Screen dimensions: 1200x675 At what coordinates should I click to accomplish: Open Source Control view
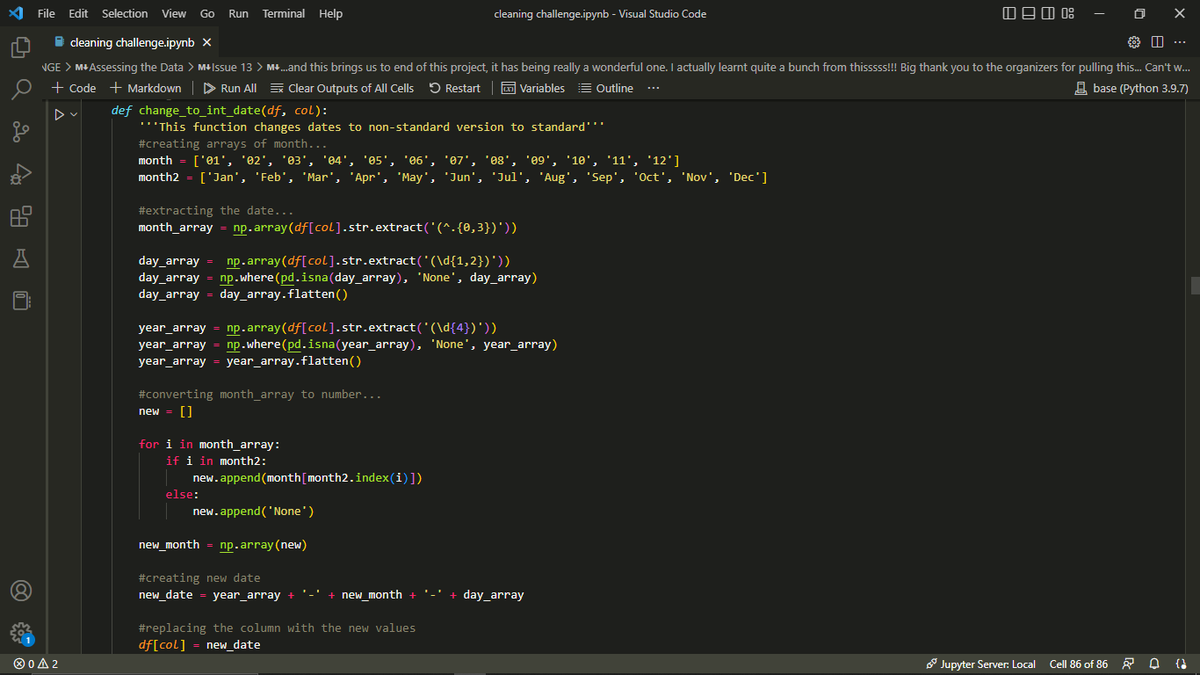point(21,132)
